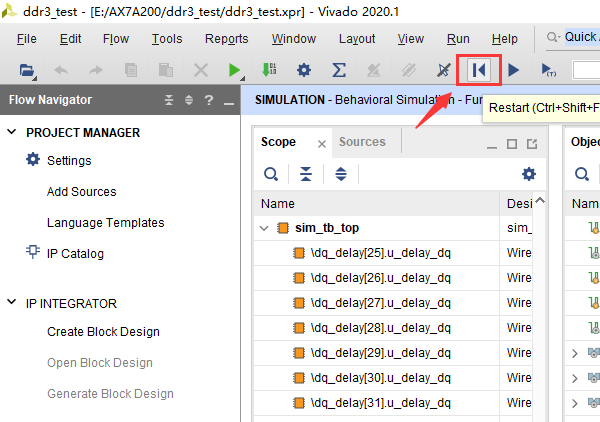Expand all scopes in Scope panel

pos(341,174)
